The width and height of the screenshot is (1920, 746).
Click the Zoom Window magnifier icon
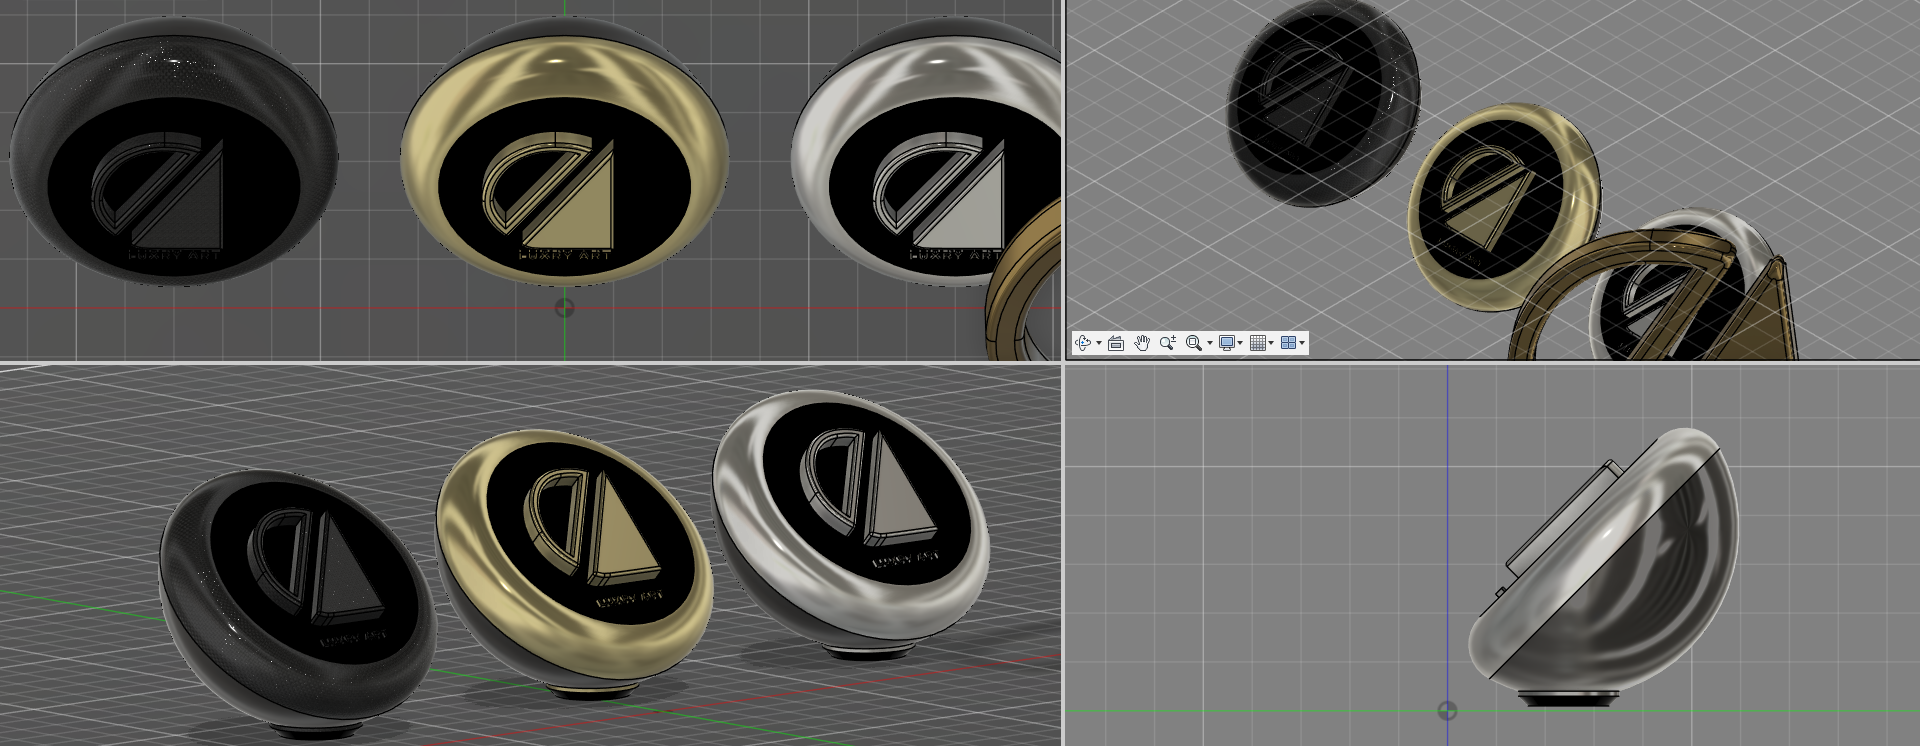1193,343
